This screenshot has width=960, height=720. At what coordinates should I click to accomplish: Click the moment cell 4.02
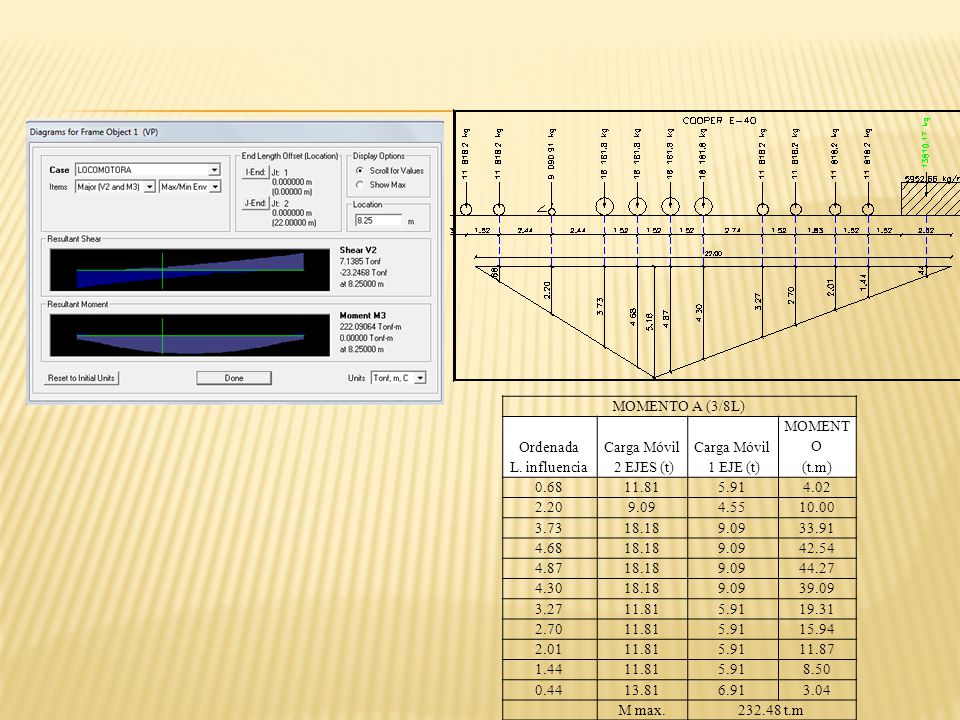pos(817,487)
